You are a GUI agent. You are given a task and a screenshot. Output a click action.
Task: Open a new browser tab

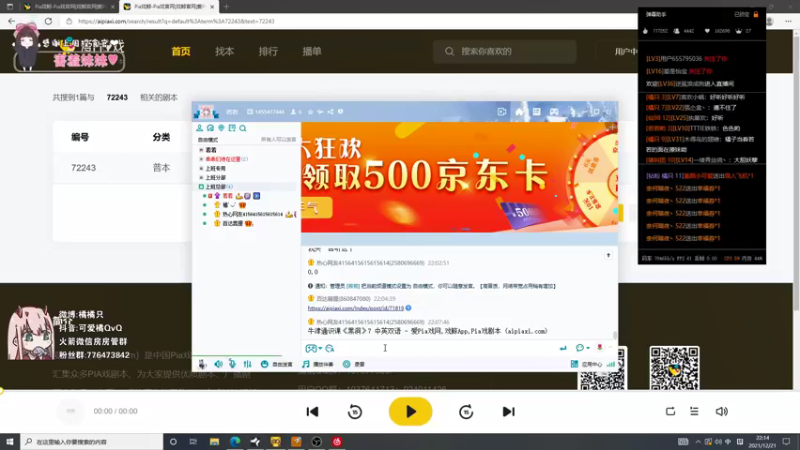pos(226,7)
